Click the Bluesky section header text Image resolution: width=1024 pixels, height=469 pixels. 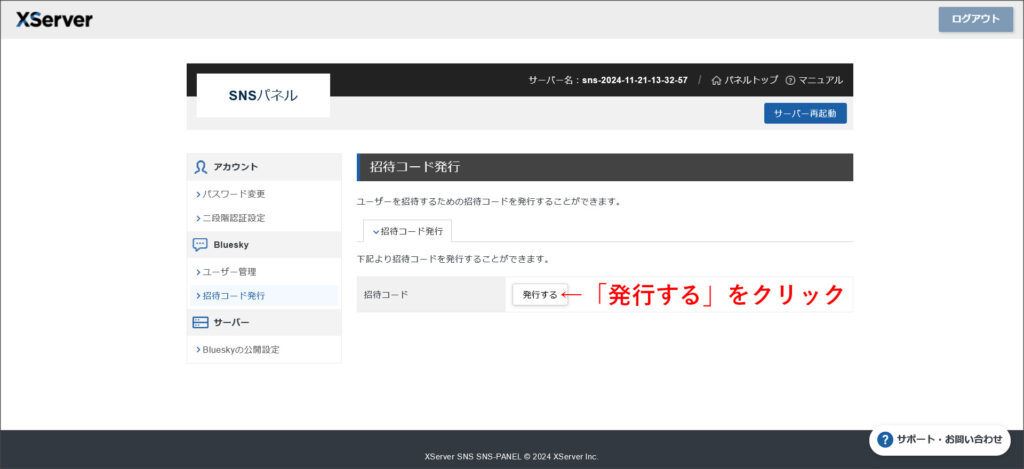tap(231, 245)
